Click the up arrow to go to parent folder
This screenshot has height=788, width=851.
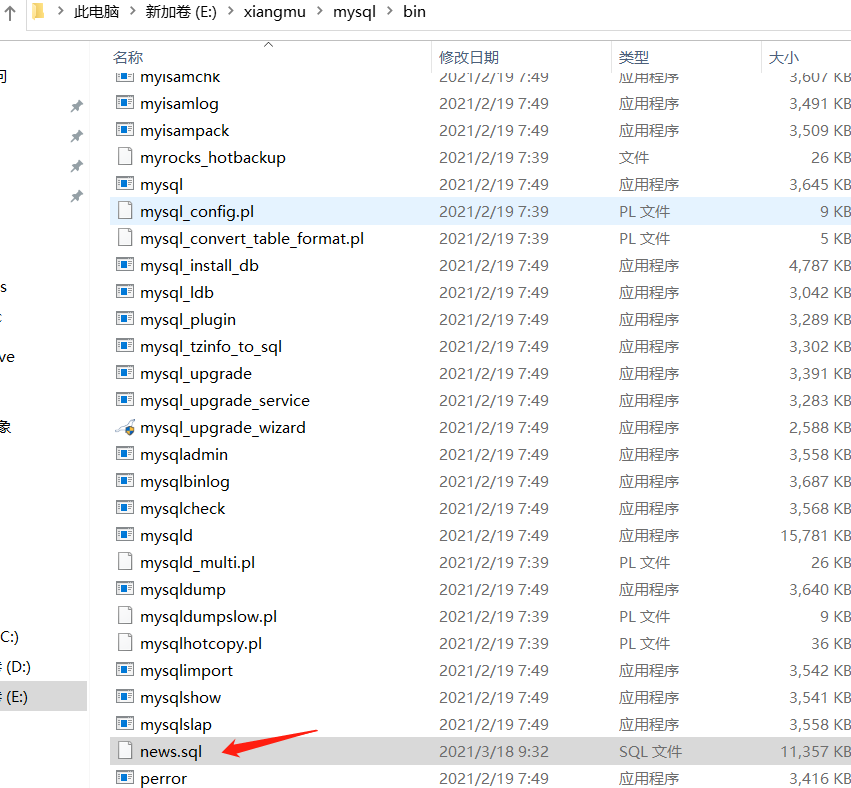[x=10, y=12]
